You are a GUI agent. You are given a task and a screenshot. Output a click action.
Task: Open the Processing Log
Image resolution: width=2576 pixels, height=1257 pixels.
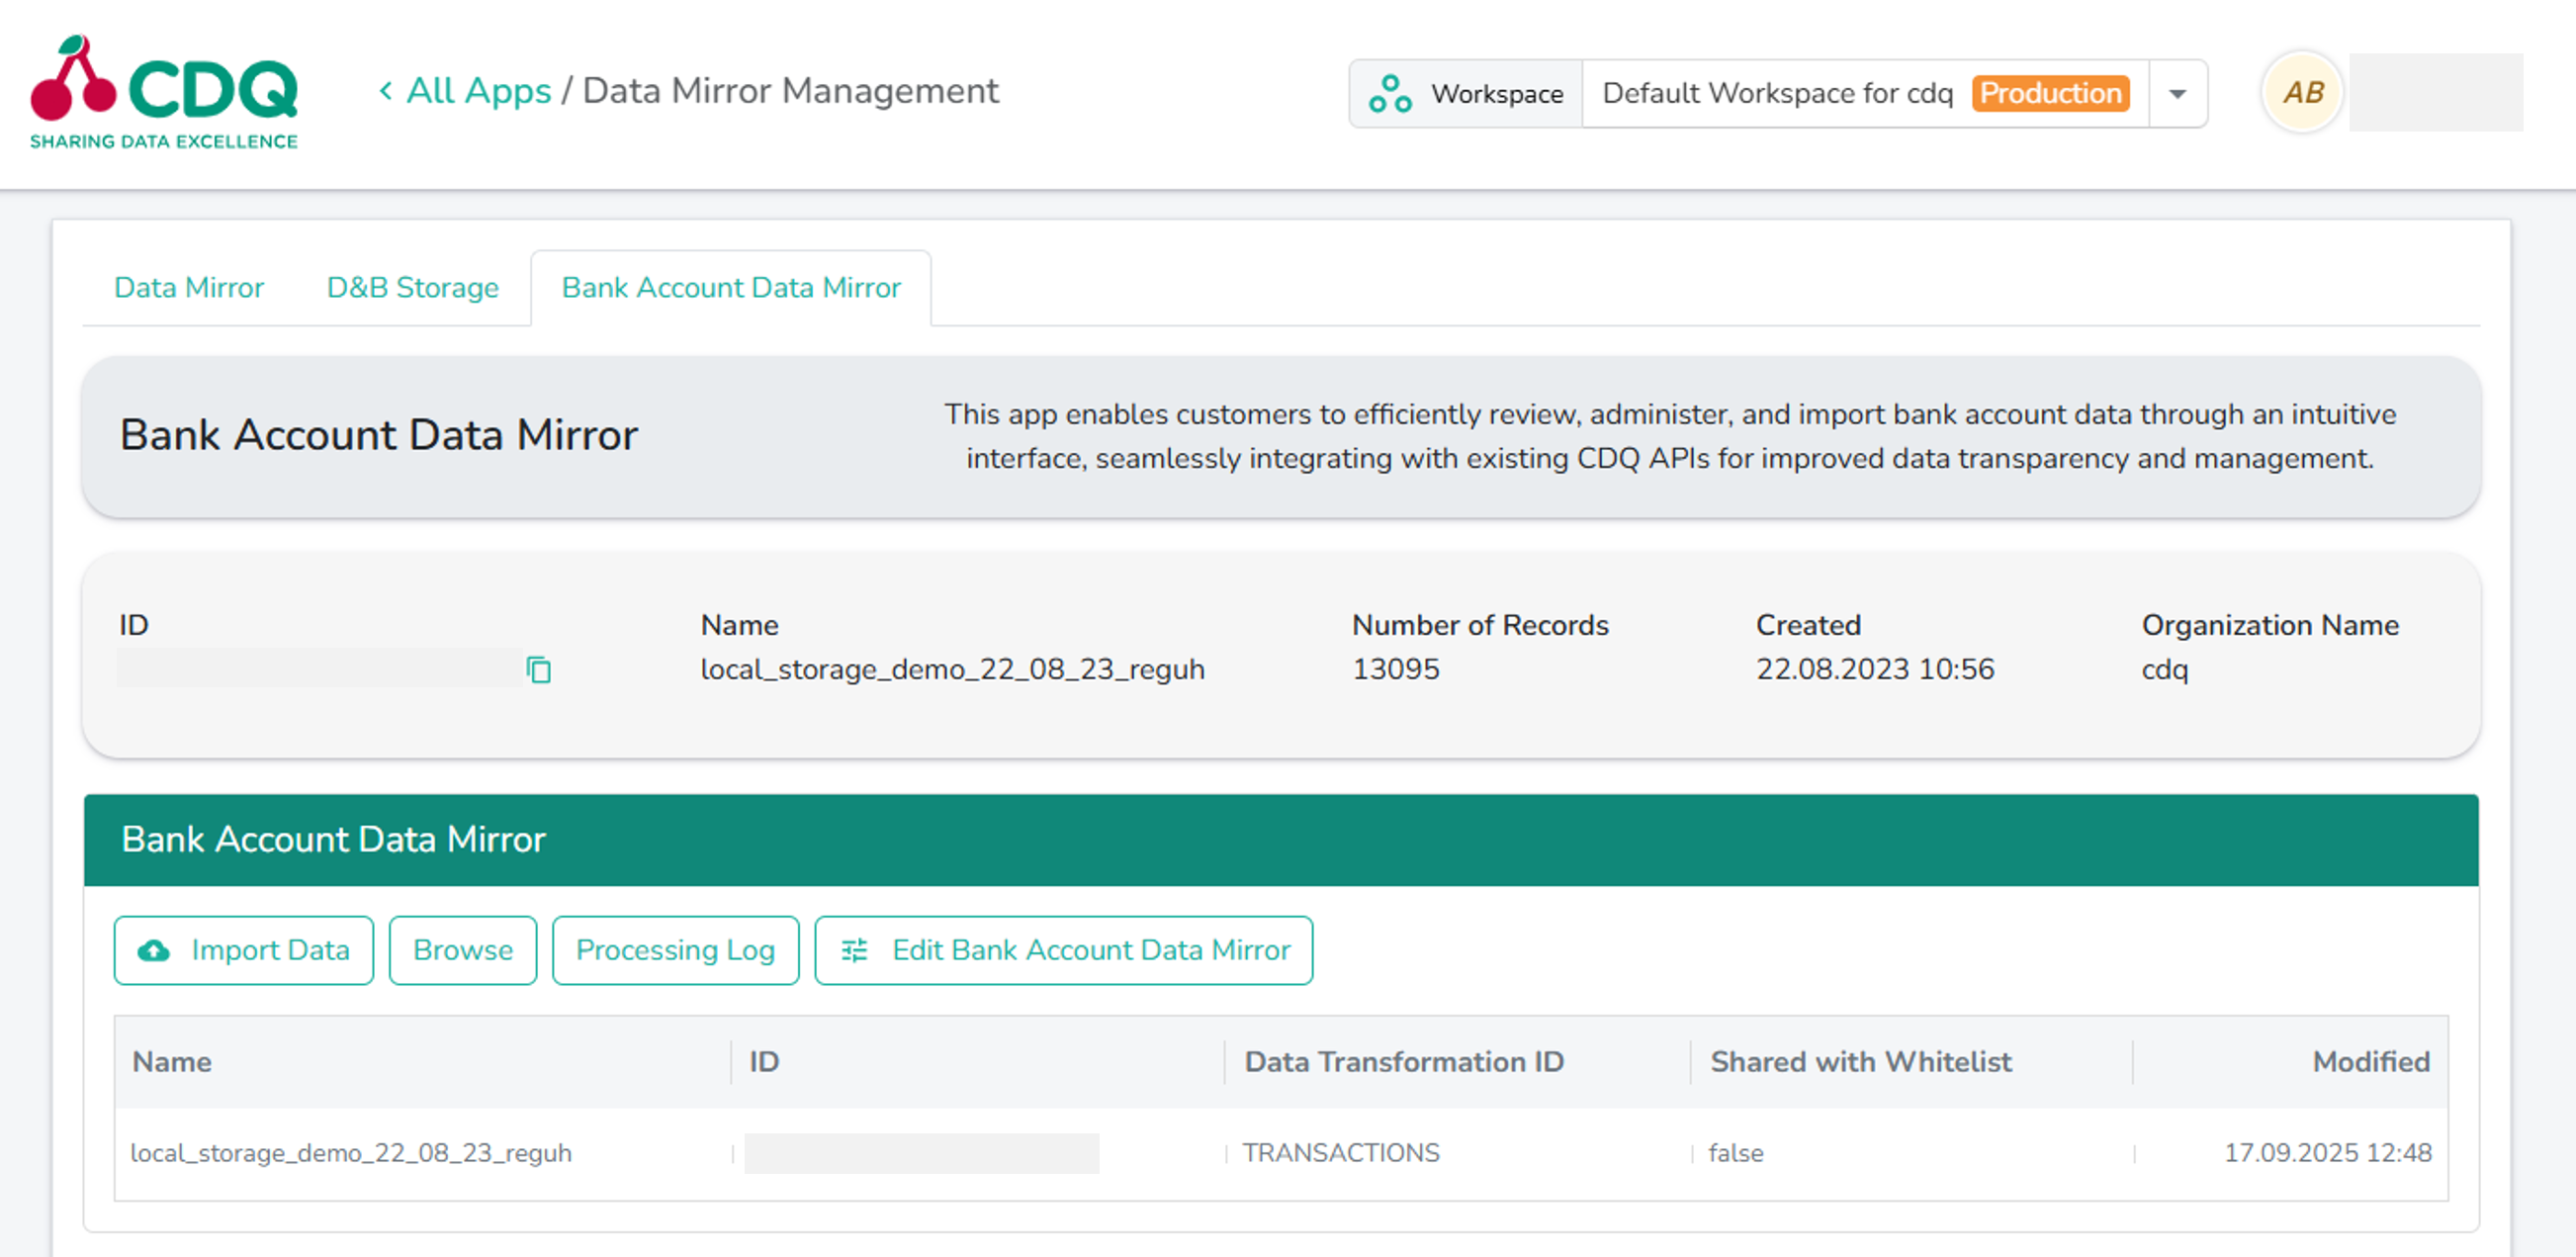pos(675,950)
